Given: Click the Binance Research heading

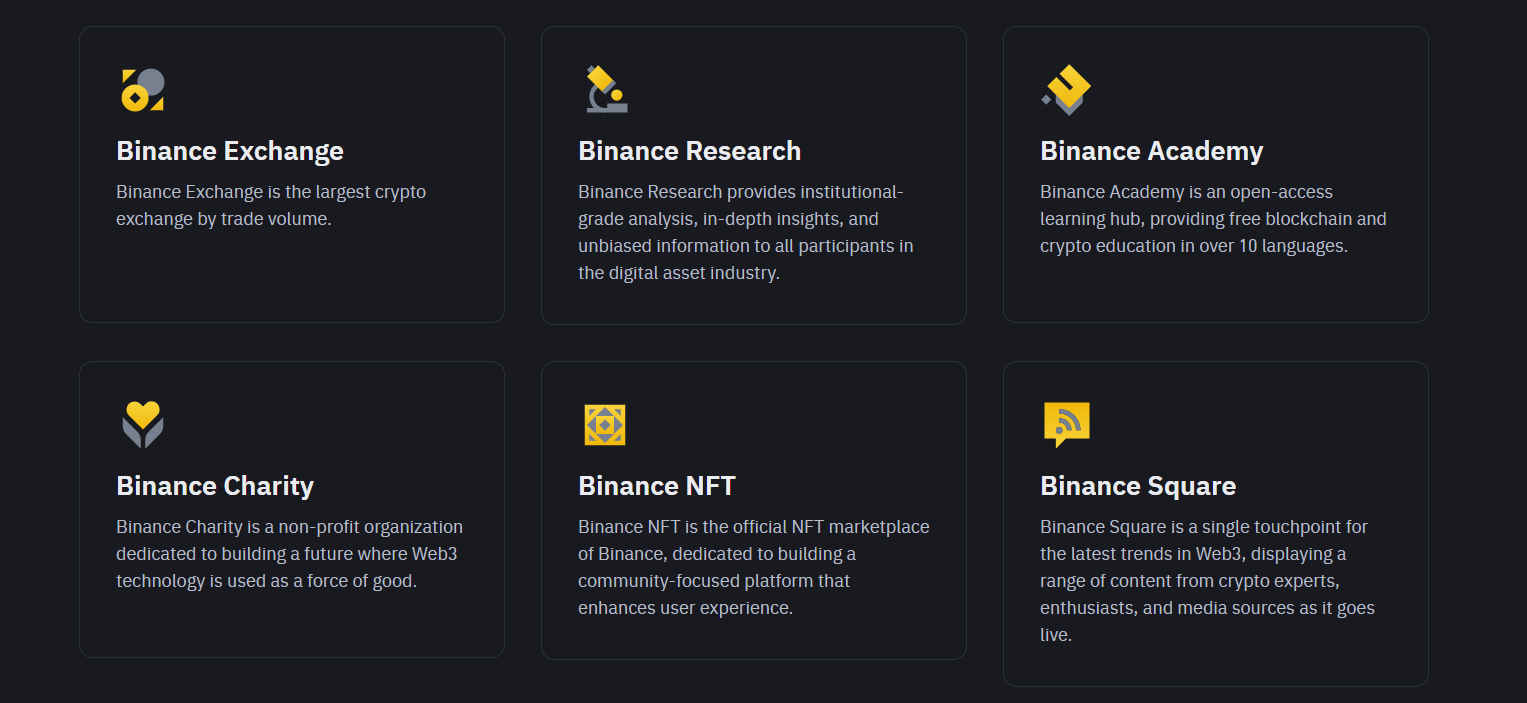Looking at the screenshot, I should (x=690, y=151).
